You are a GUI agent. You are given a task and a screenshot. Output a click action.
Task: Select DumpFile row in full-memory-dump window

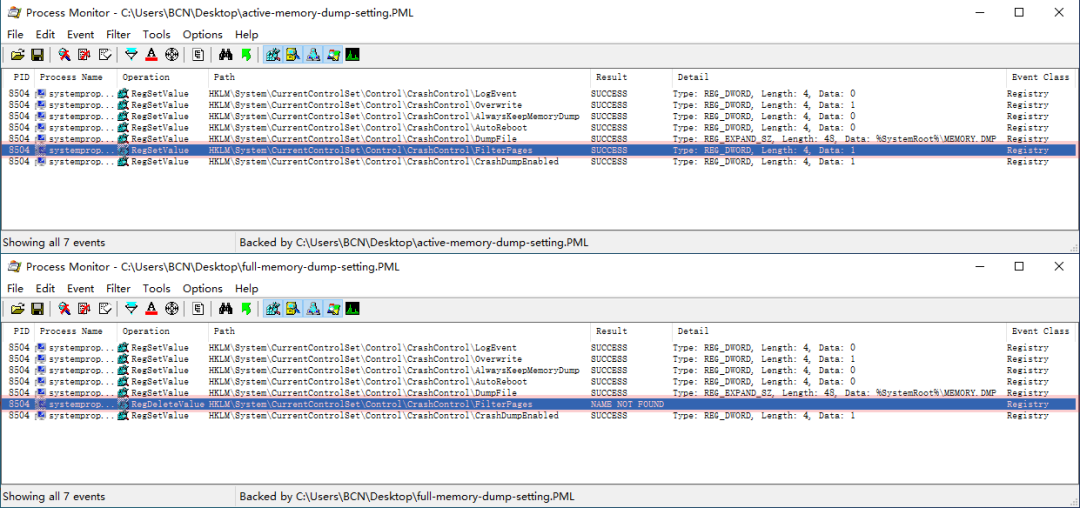coord(539,392)
